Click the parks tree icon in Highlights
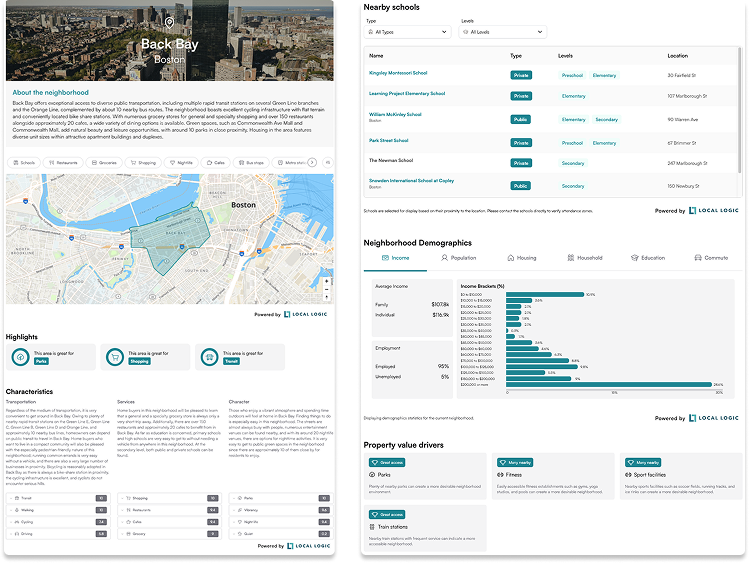This screenshot has height=563, width=749. point(21,356)
